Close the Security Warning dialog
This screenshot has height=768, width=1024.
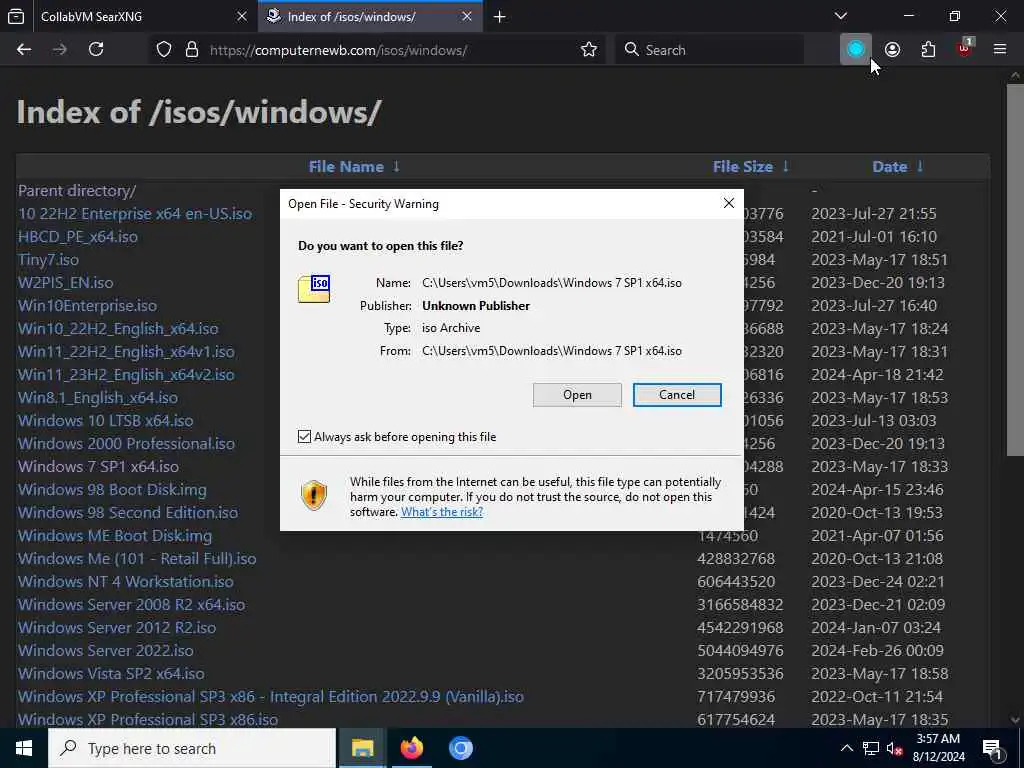(x=729, y=203)
